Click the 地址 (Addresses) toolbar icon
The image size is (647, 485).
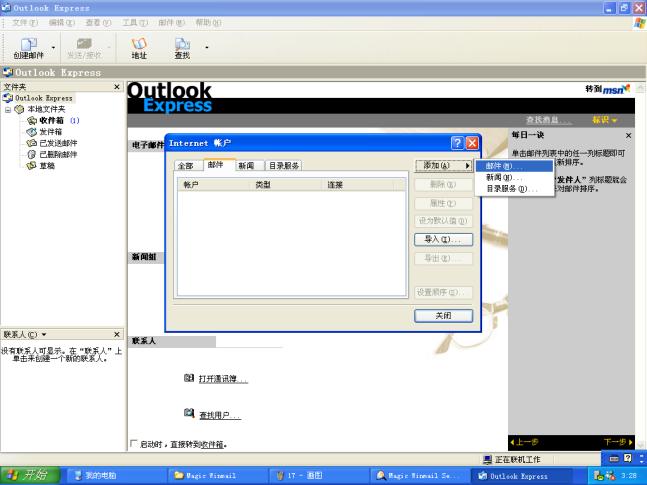(x=139, y=46)
